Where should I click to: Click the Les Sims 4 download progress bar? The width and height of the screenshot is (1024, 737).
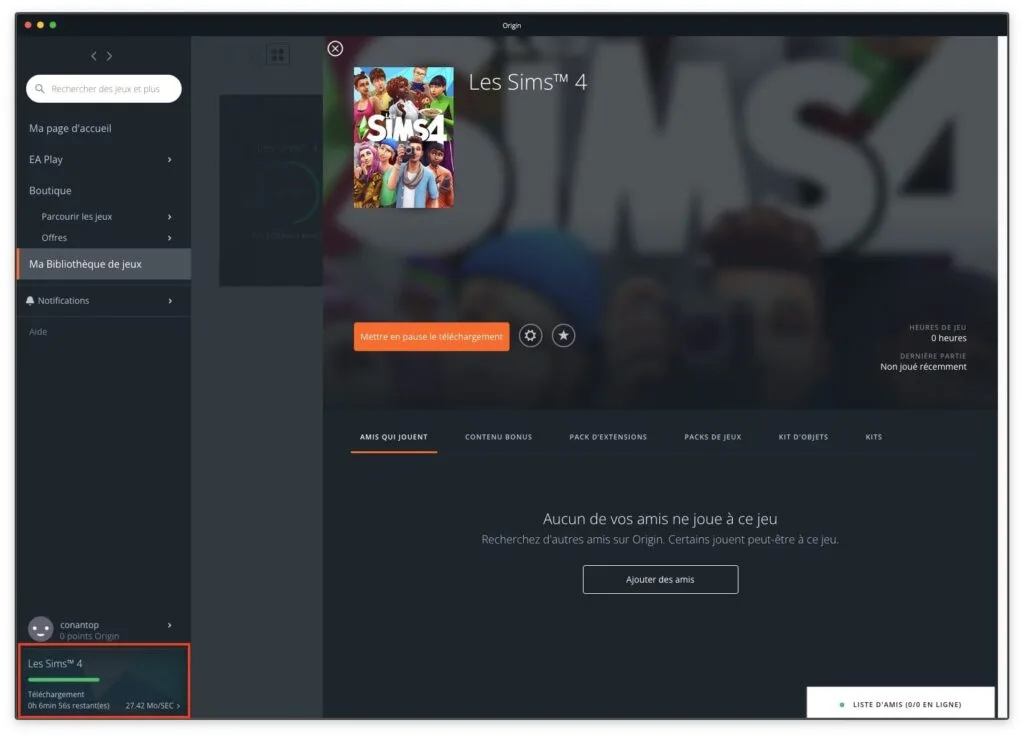(x=63, y=680)
